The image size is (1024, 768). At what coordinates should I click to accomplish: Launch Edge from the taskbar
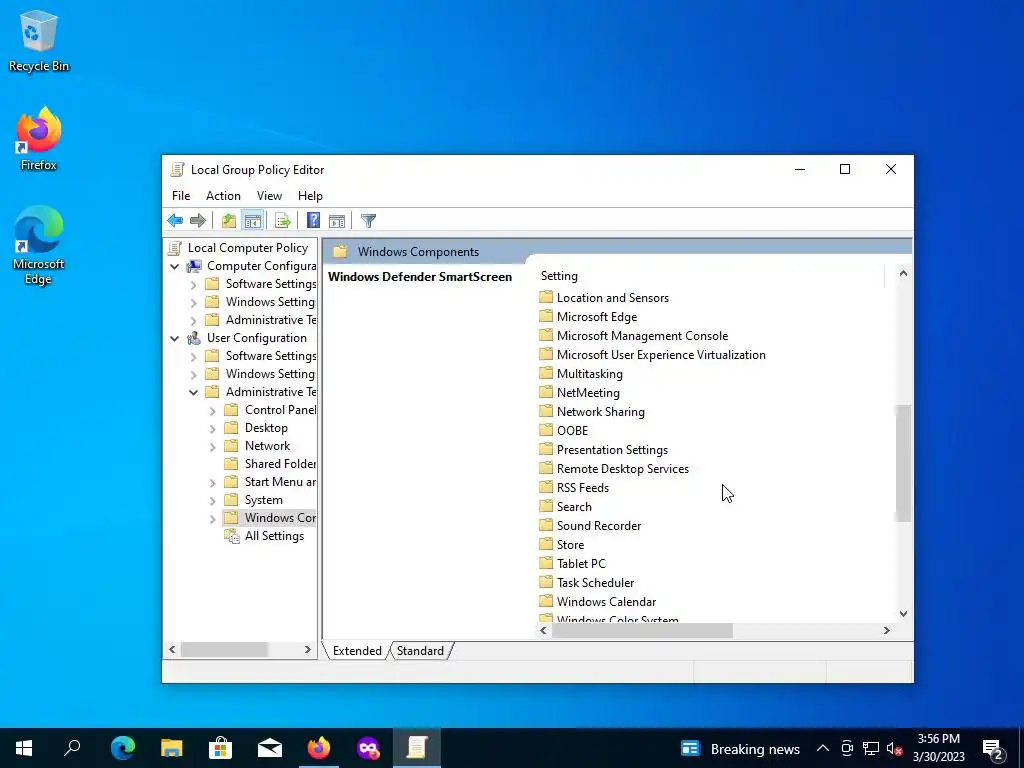point(123,748)
